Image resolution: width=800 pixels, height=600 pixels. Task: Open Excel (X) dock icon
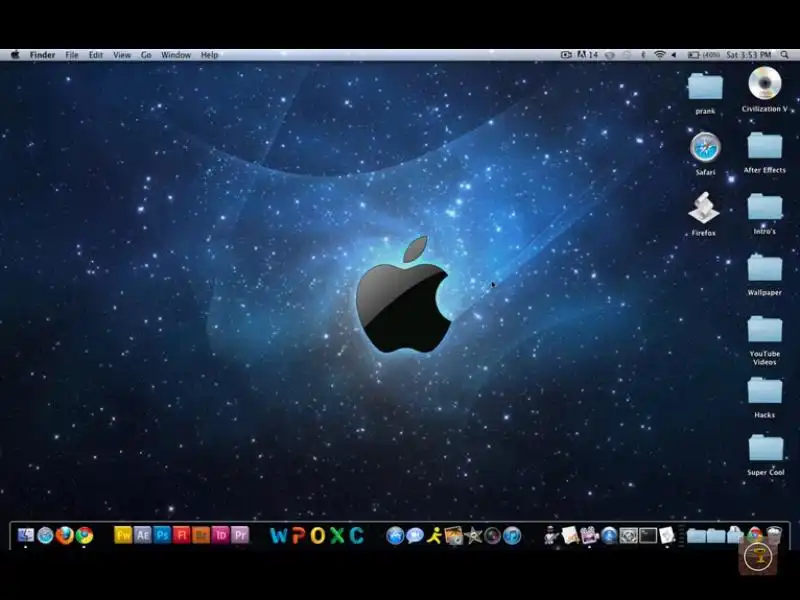point(337,535)
